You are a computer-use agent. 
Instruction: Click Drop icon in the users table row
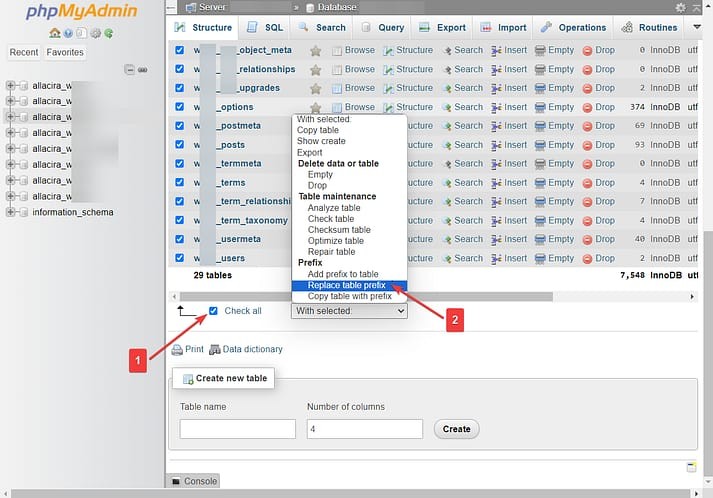coord(587,258)
